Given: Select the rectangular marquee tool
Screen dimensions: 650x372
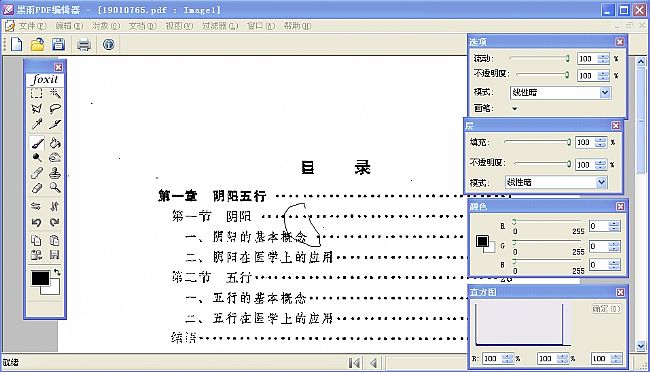Looking at the screenshot, I should (x=36, y=93).
